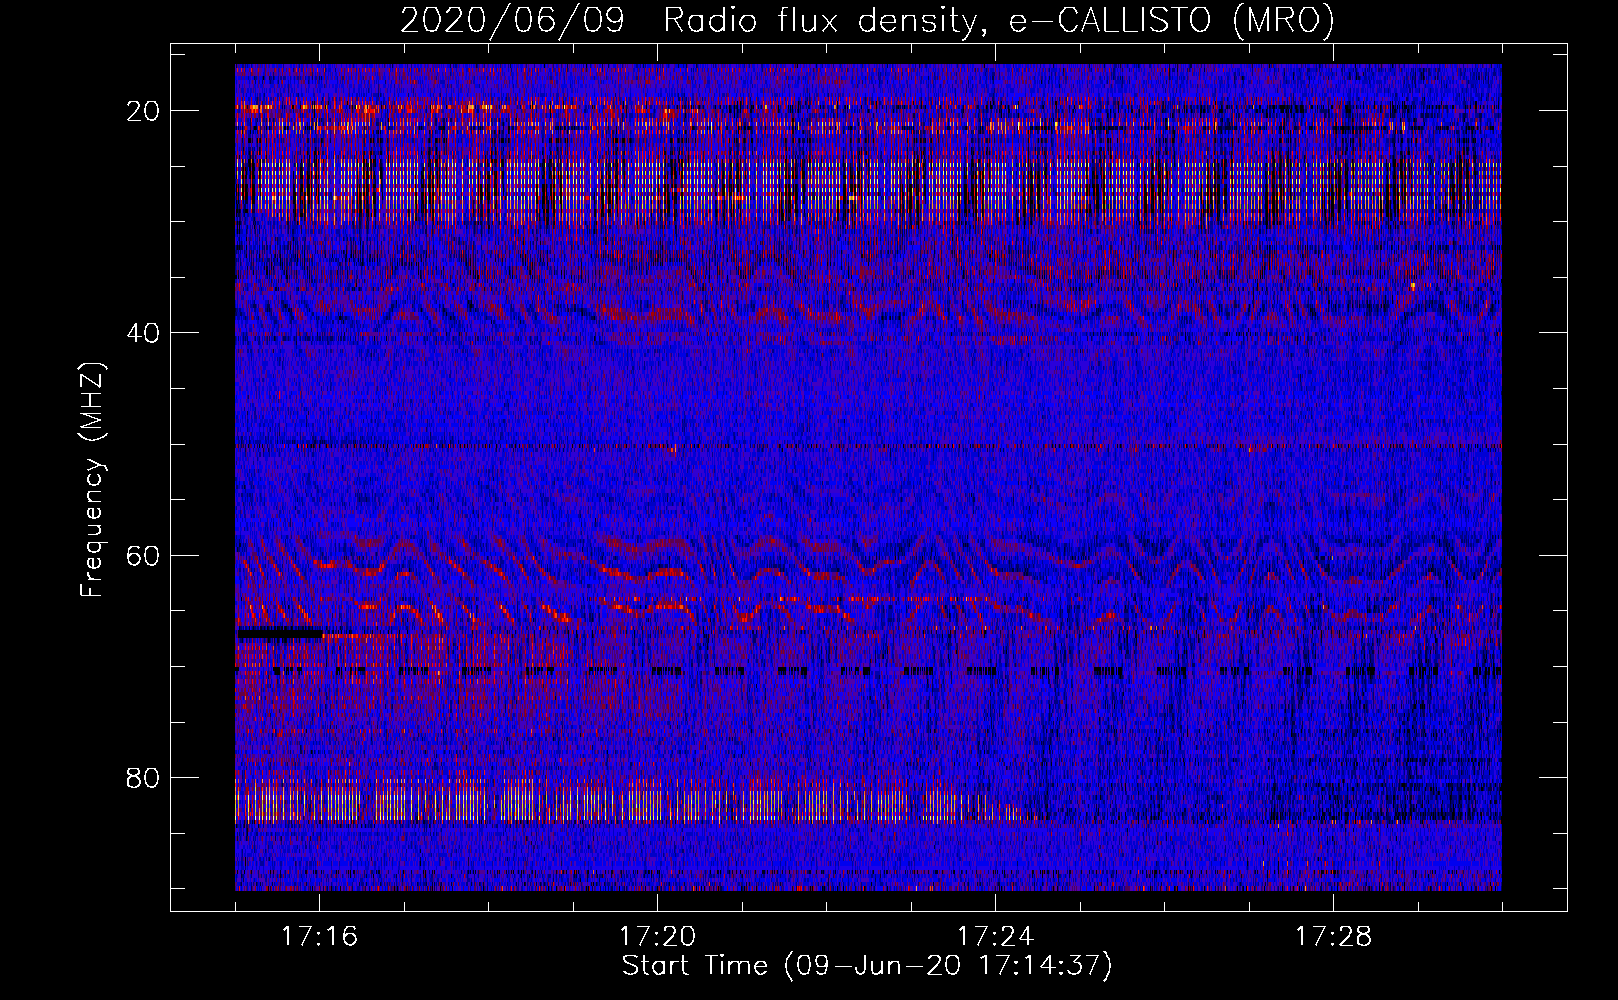Click the 80 MHz frequency tick label
The image size is (1618, 1000).
(x=144, y=778)
